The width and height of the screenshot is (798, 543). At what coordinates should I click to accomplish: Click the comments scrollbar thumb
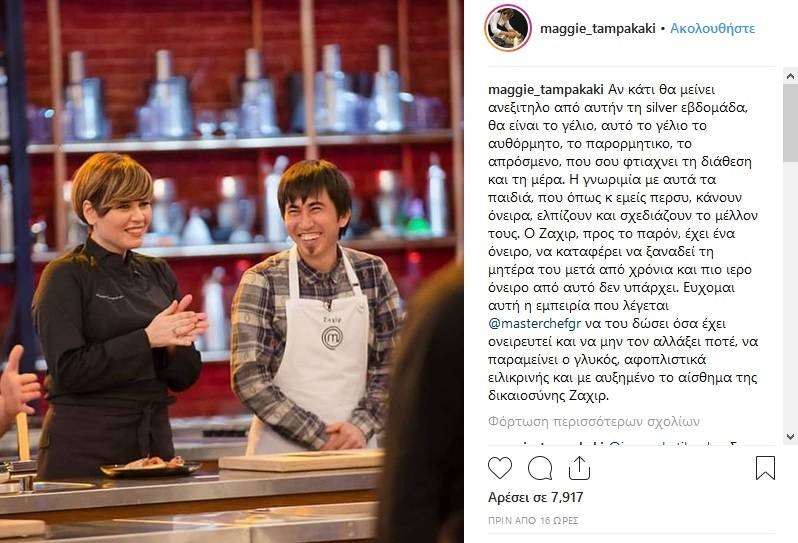(x=790, y=124)
